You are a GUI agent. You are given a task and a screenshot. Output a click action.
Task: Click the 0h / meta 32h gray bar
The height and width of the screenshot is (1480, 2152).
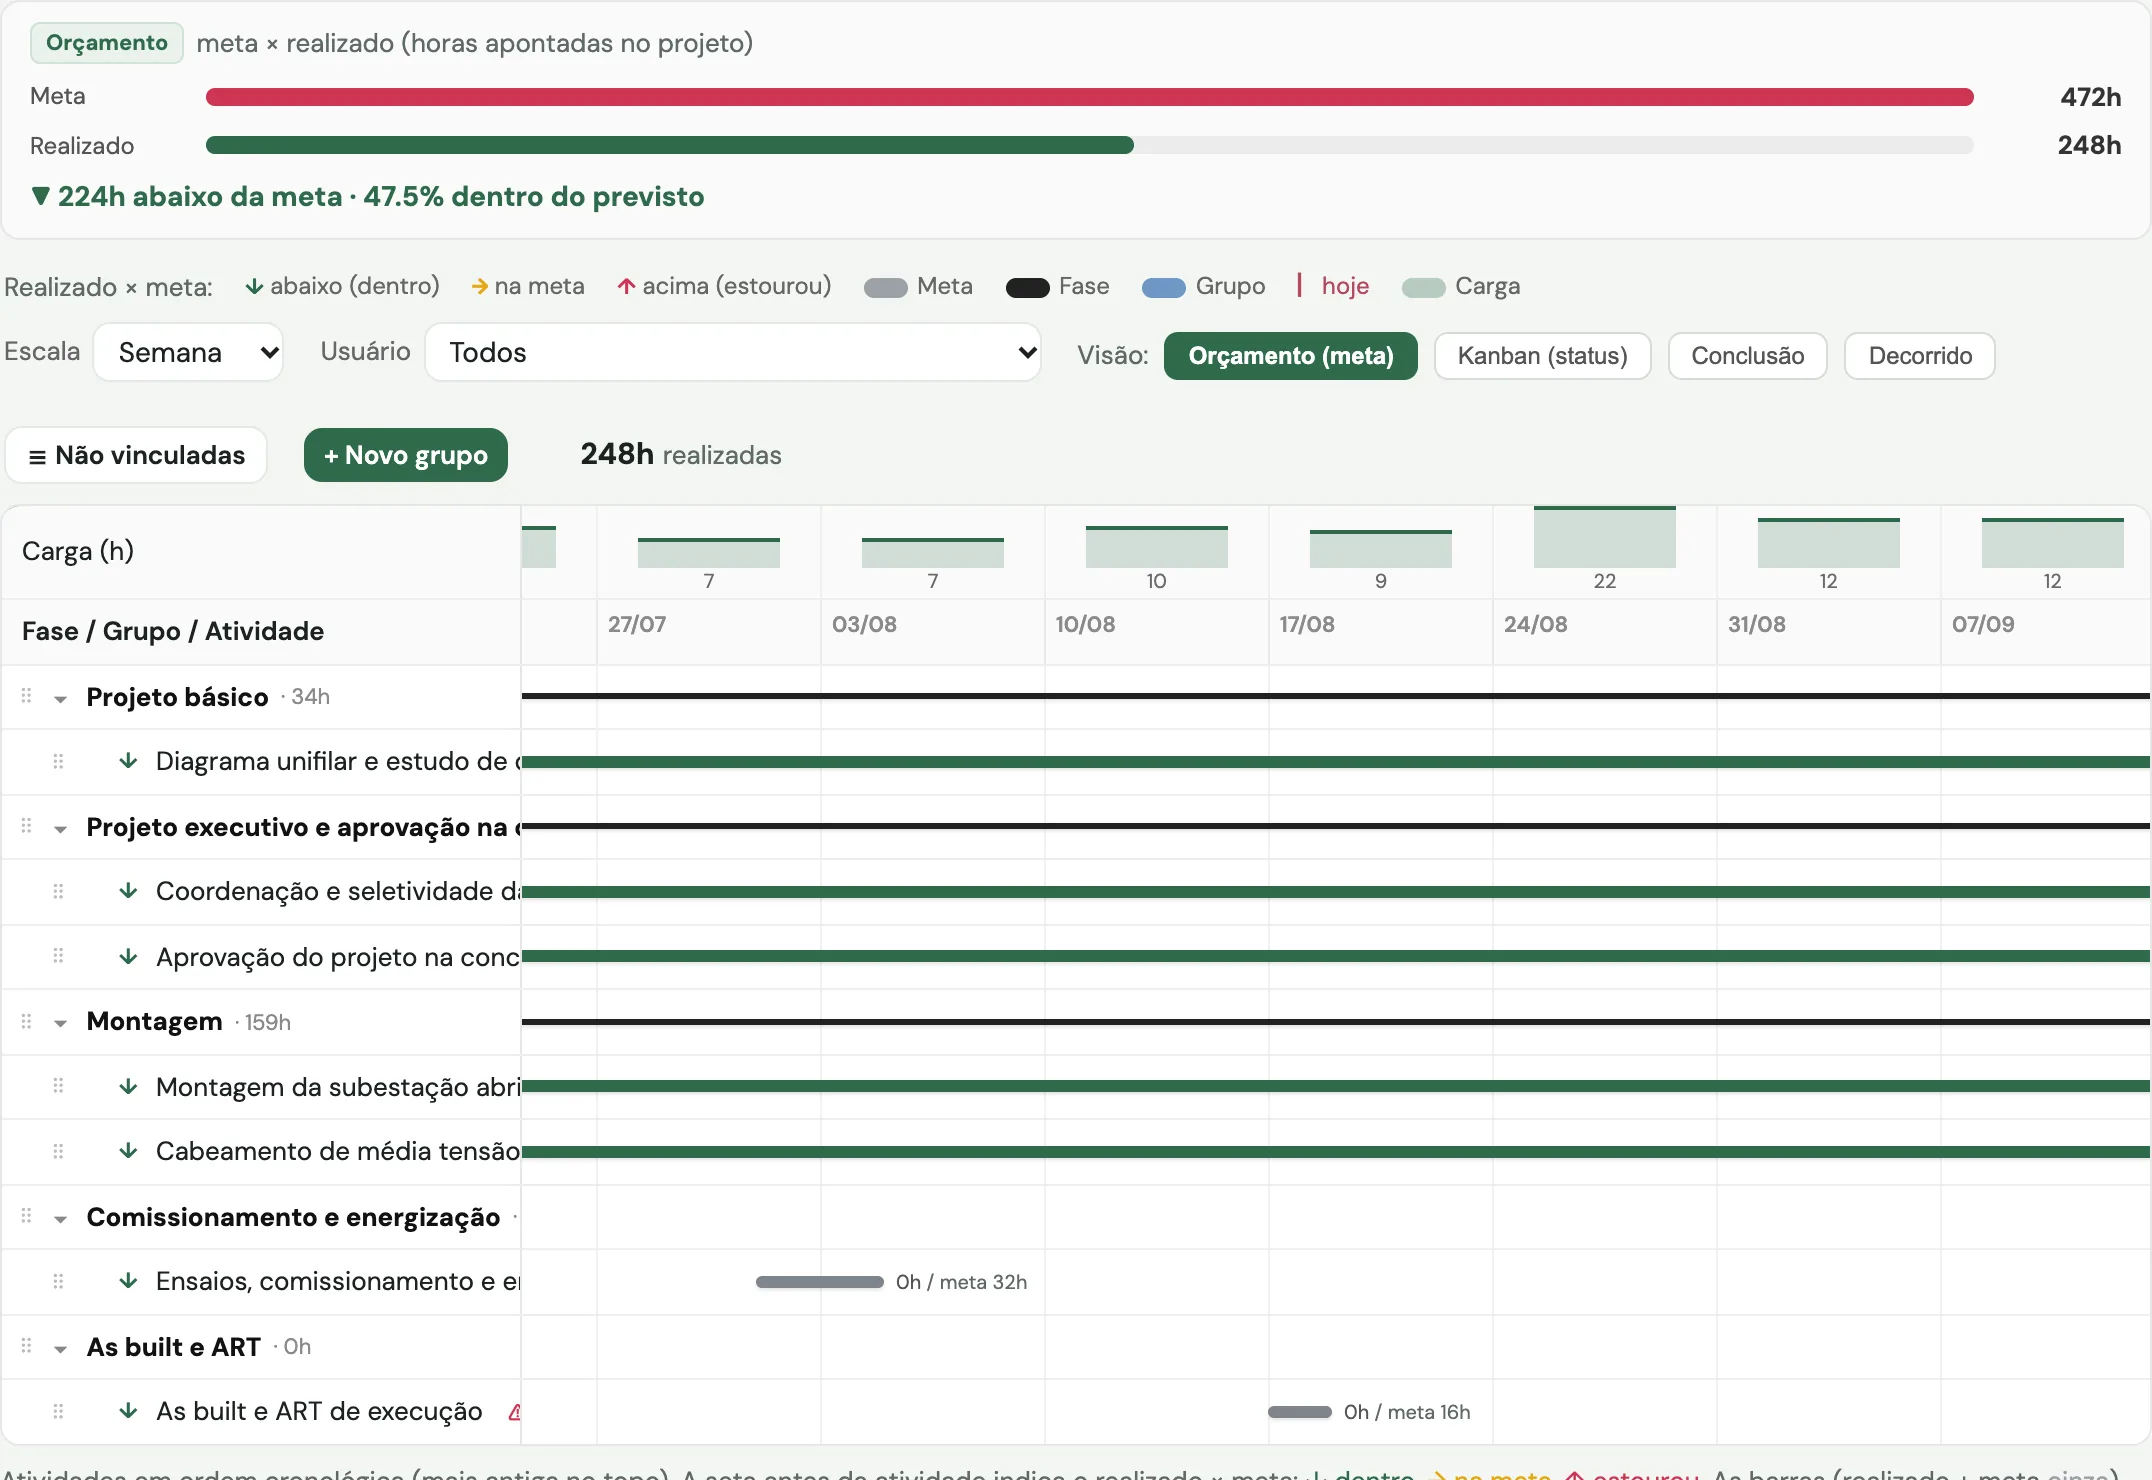click(x=820, y=1282)
